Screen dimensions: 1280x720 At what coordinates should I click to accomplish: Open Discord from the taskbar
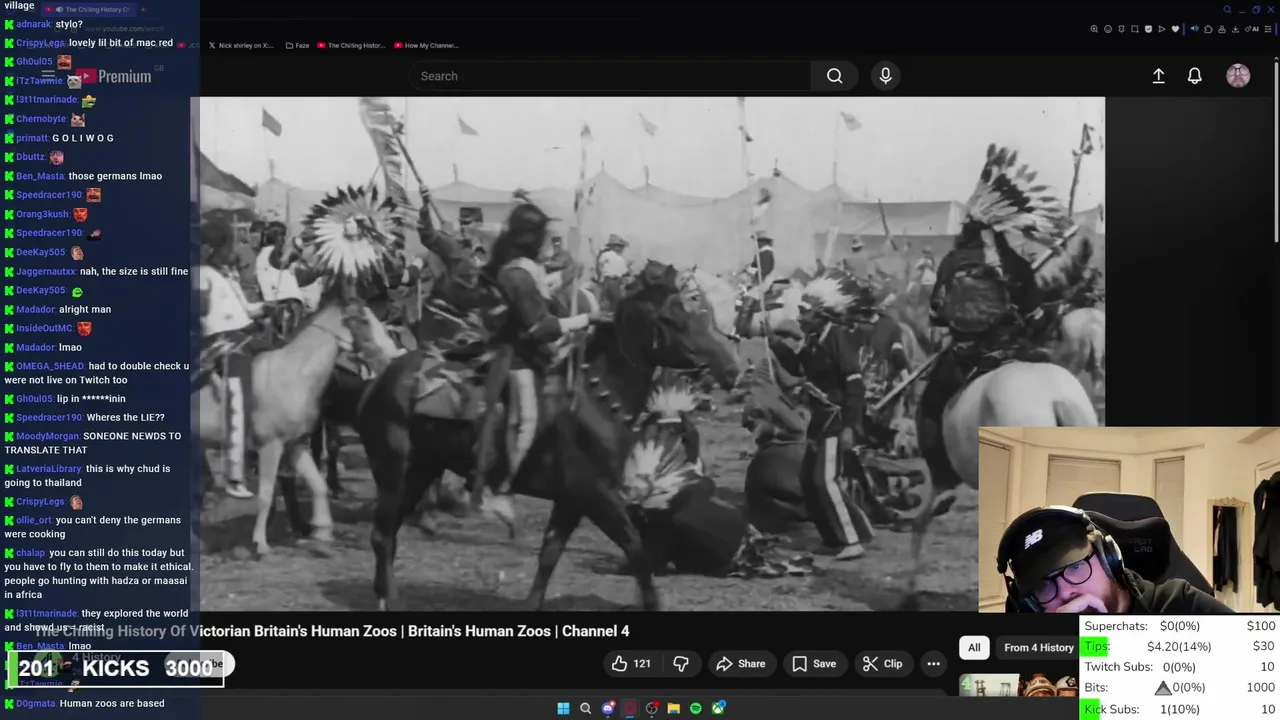pos(608,708)
